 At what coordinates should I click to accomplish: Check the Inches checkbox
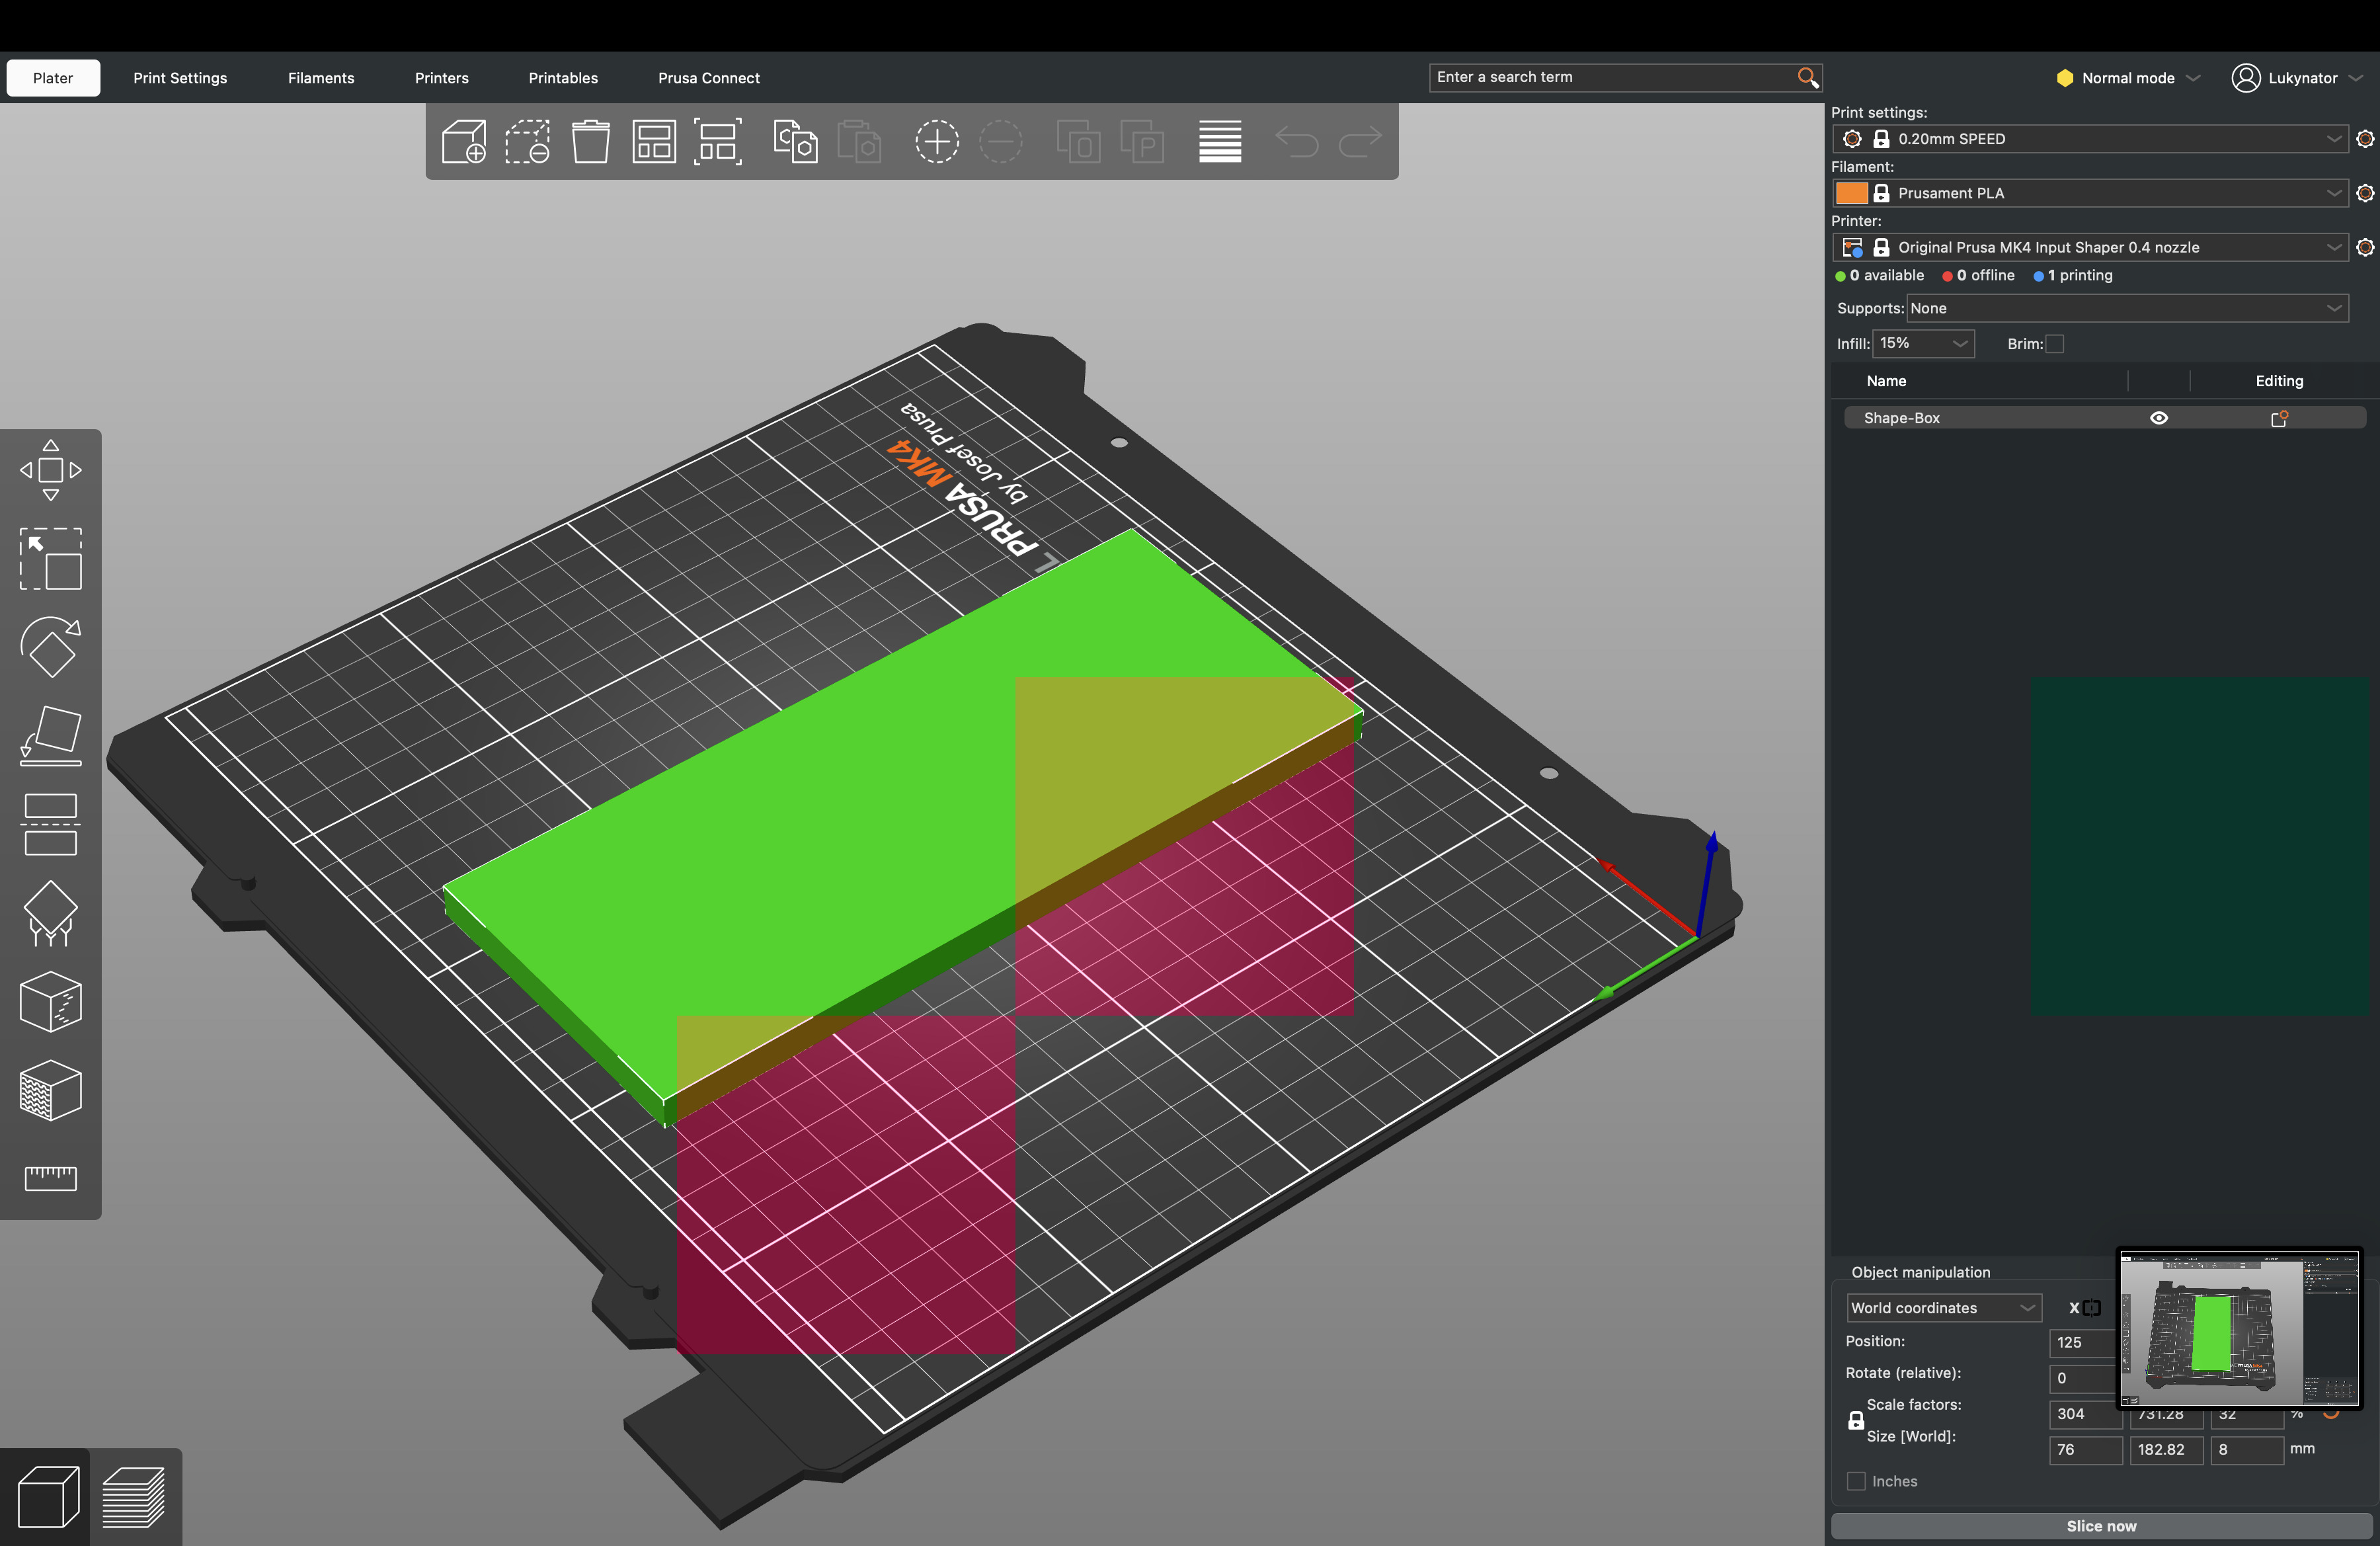(1856, 1481)
